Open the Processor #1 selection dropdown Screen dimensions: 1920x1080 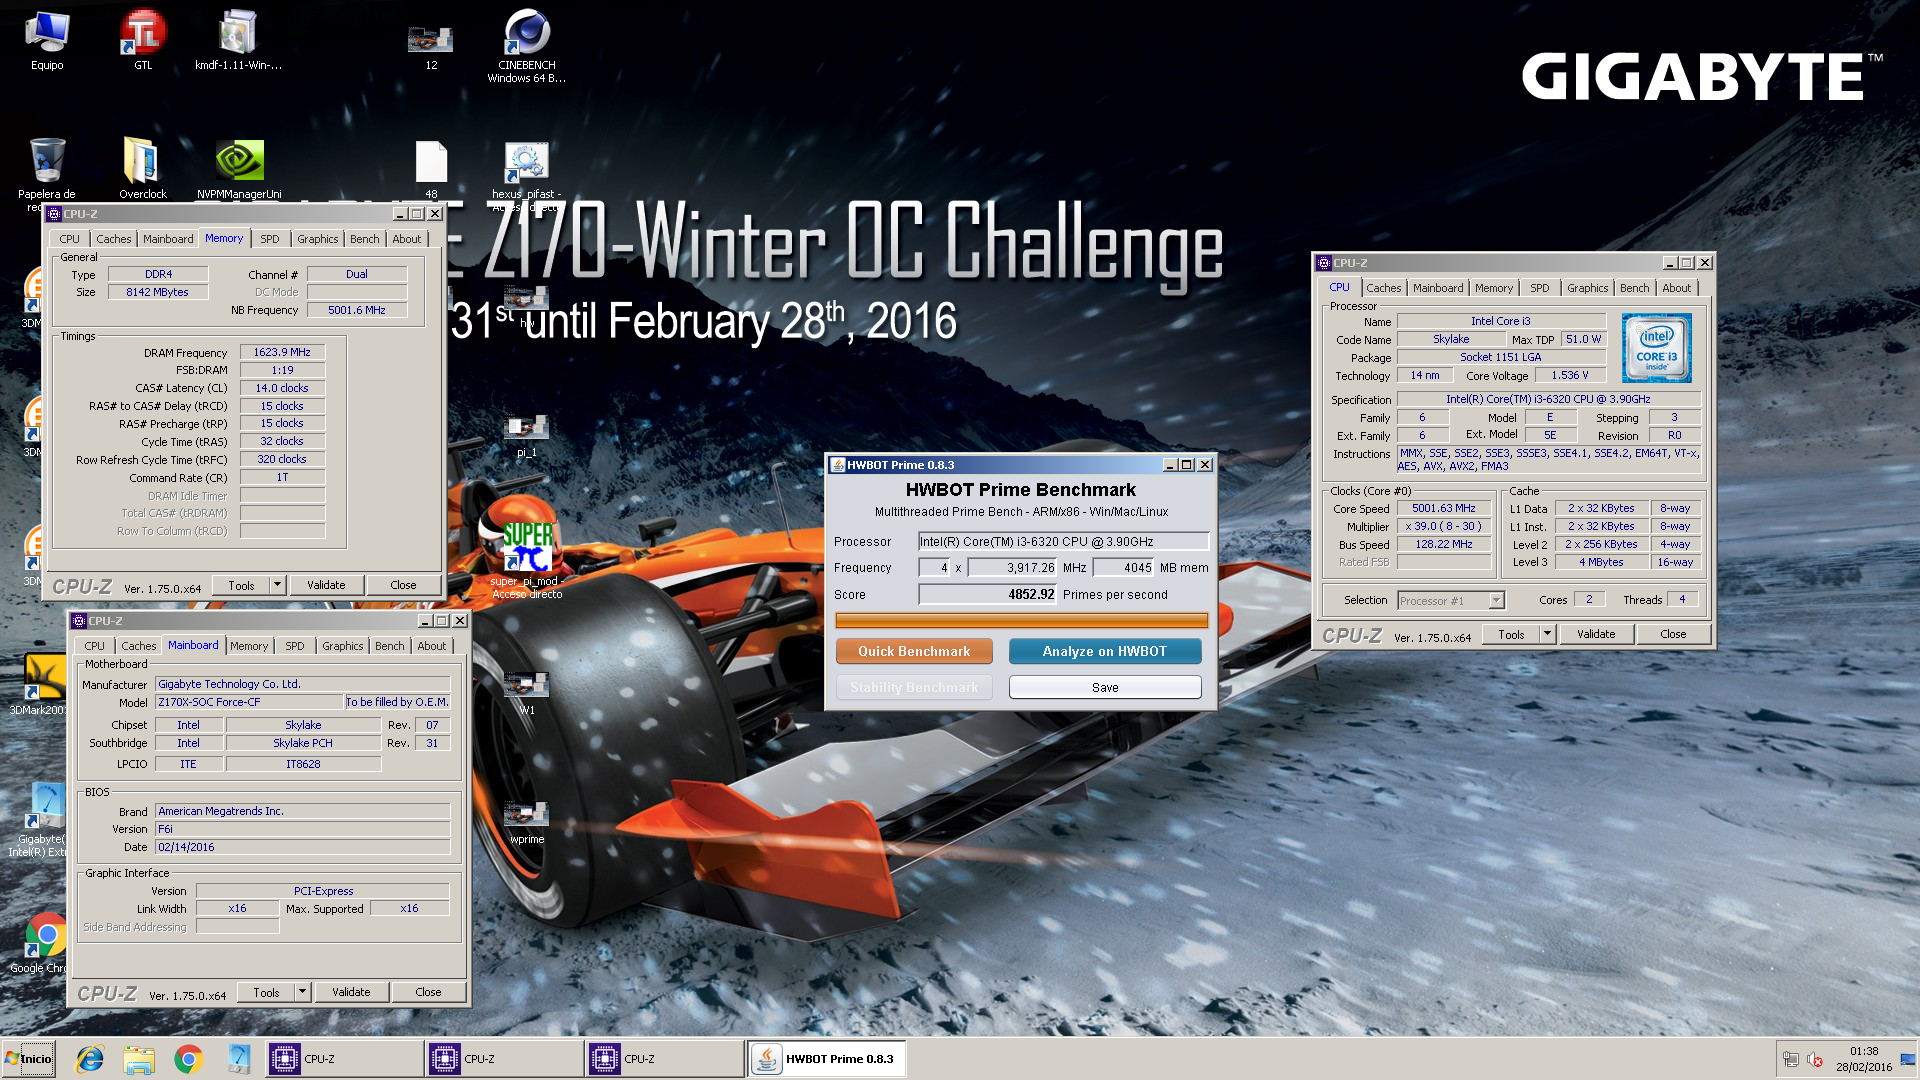pos(1451,600)
